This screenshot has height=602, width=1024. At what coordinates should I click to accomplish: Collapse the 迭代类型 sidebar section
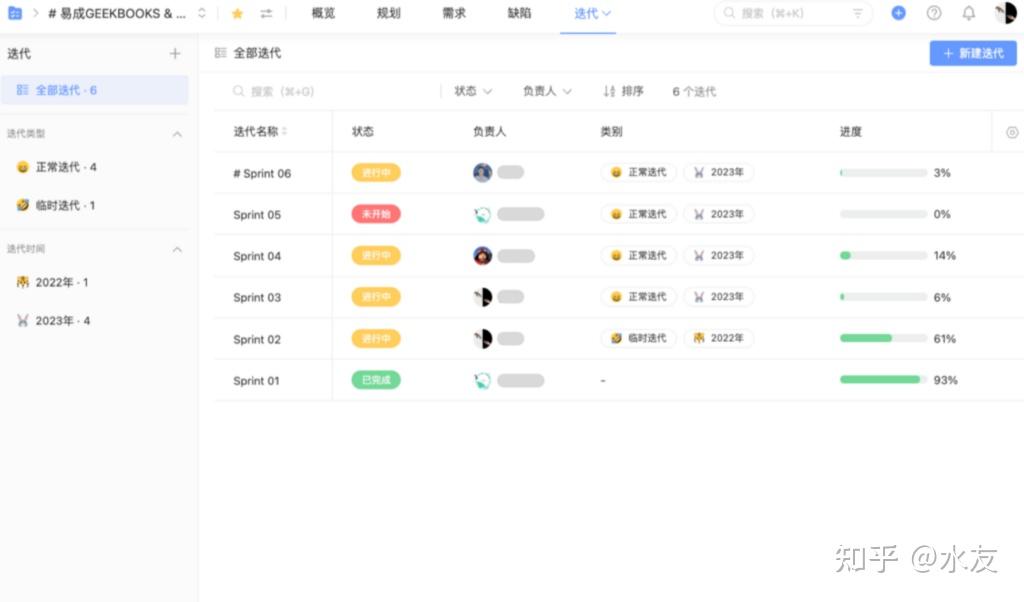pyautogui.click(x=178, y=133)
